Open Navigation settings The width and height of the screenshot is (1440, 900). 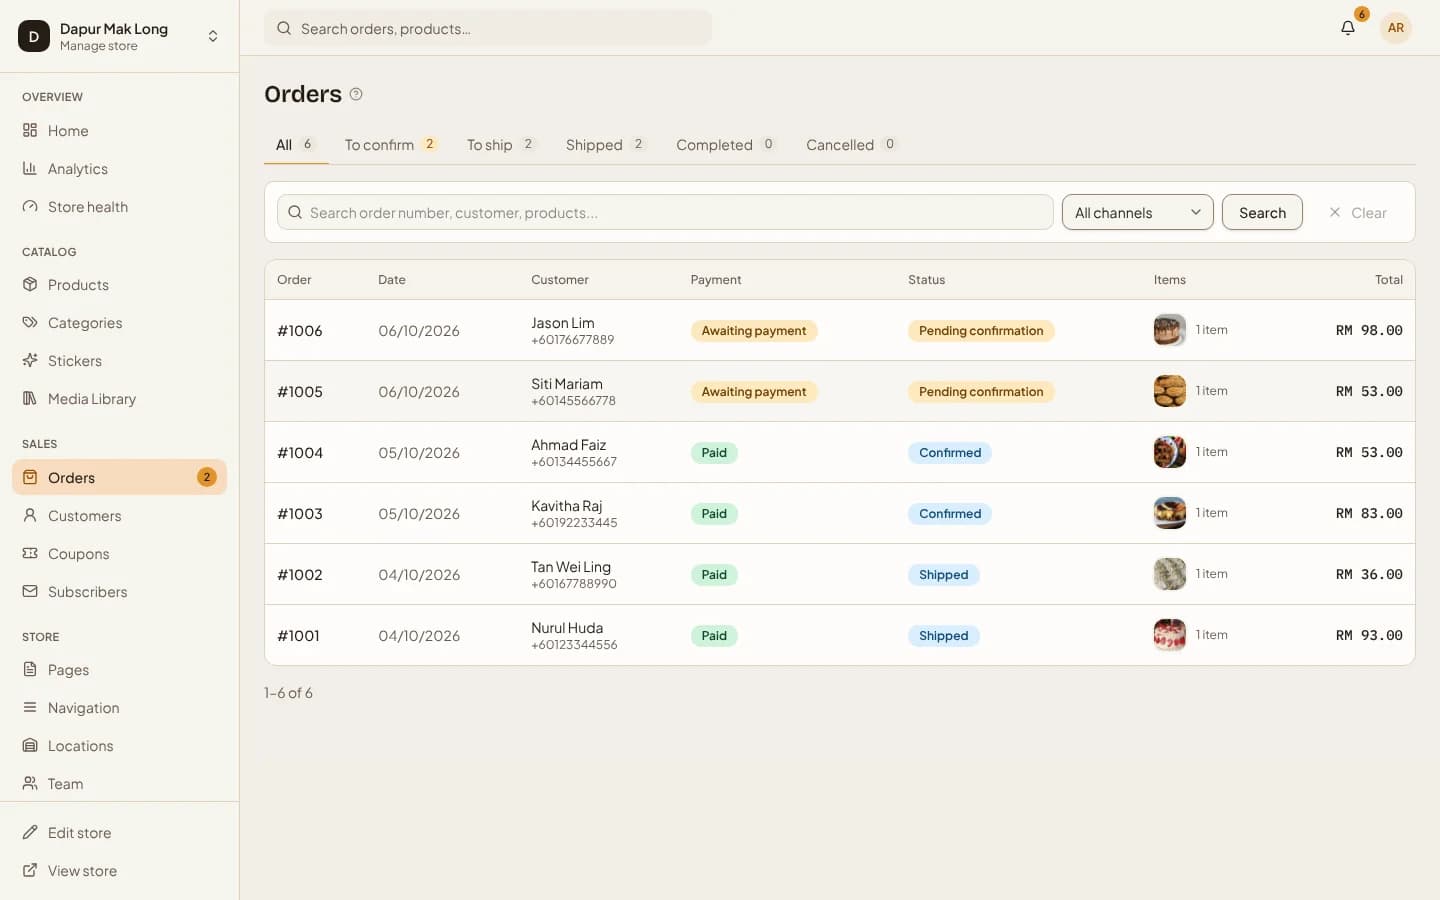click(x=120, y=708)
